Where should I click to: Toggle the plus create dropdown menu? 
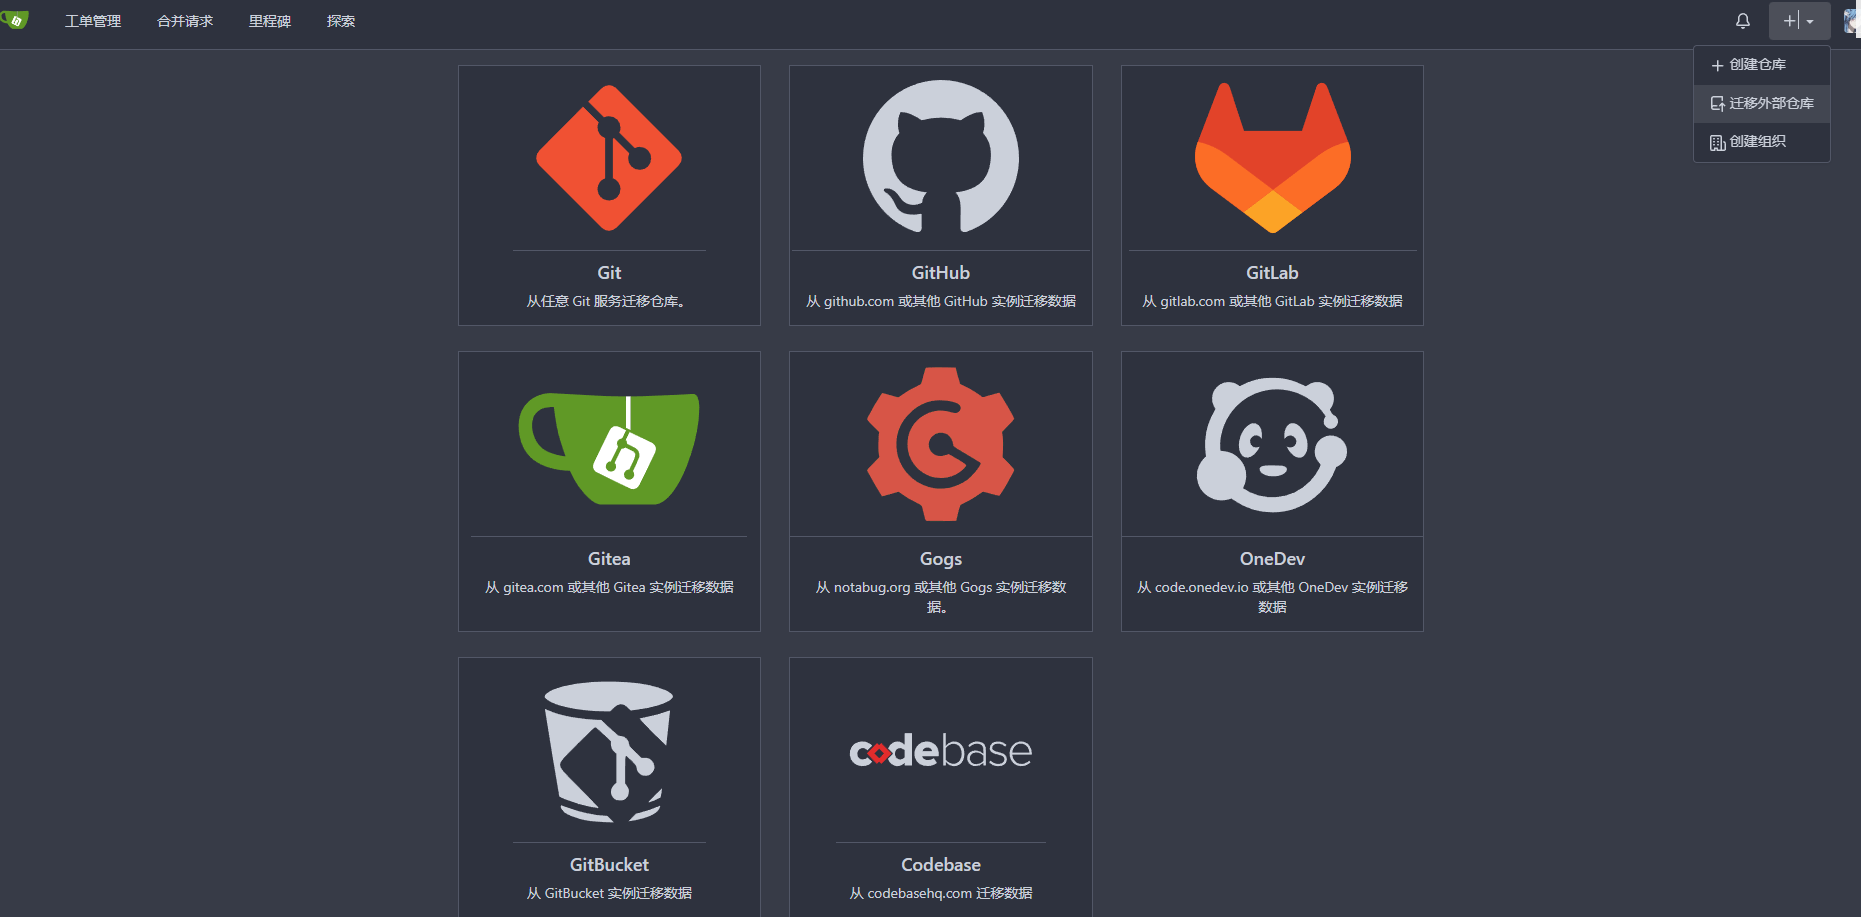1798,21
